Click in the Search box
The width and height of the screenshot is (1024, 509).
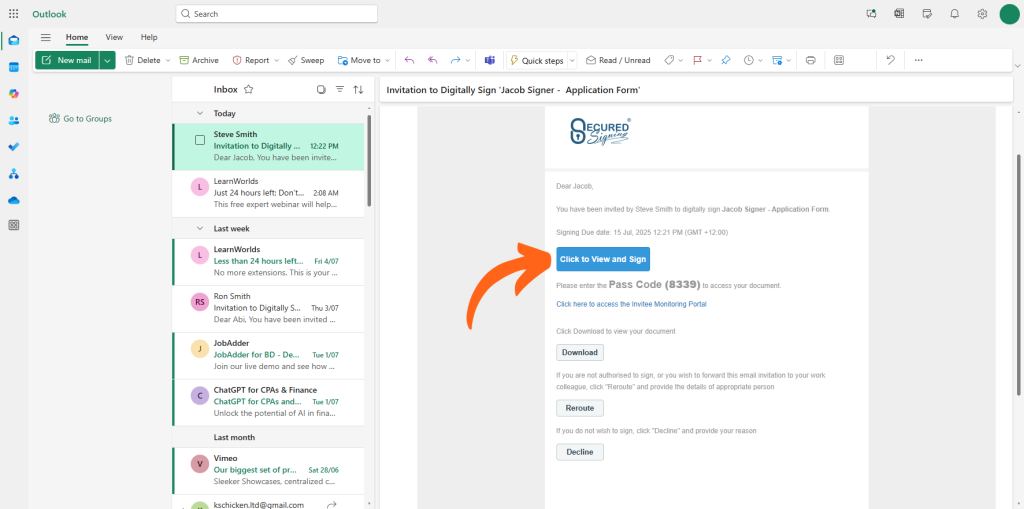[276, 14]
